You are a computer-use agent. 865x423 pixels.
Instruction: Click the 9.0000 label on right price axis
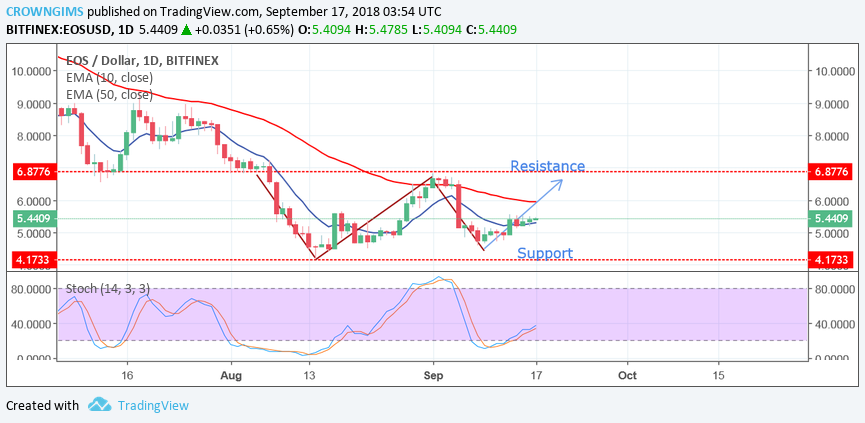831,104
